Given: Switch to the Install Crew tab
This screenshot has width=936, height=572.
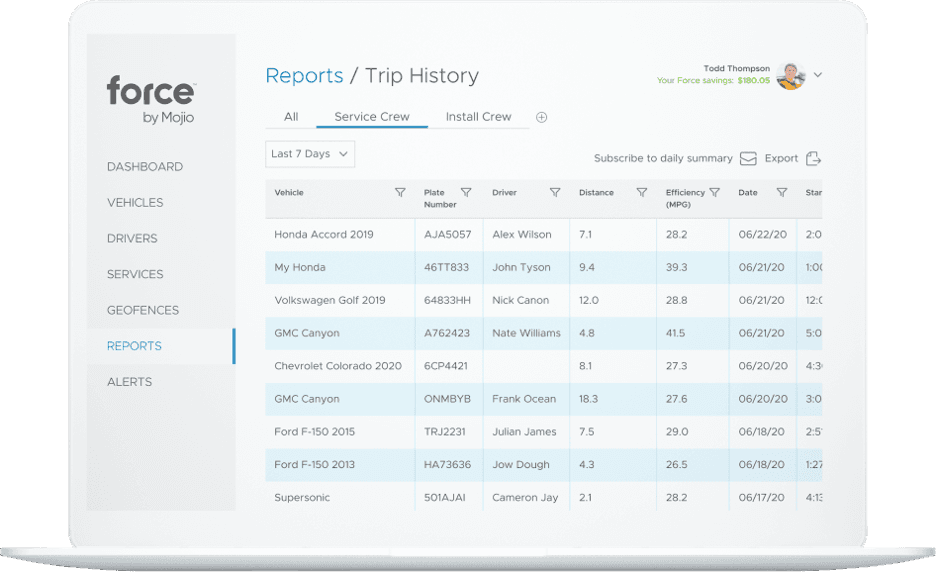Looking at the screenshot, I should click(x=478, y=117).
